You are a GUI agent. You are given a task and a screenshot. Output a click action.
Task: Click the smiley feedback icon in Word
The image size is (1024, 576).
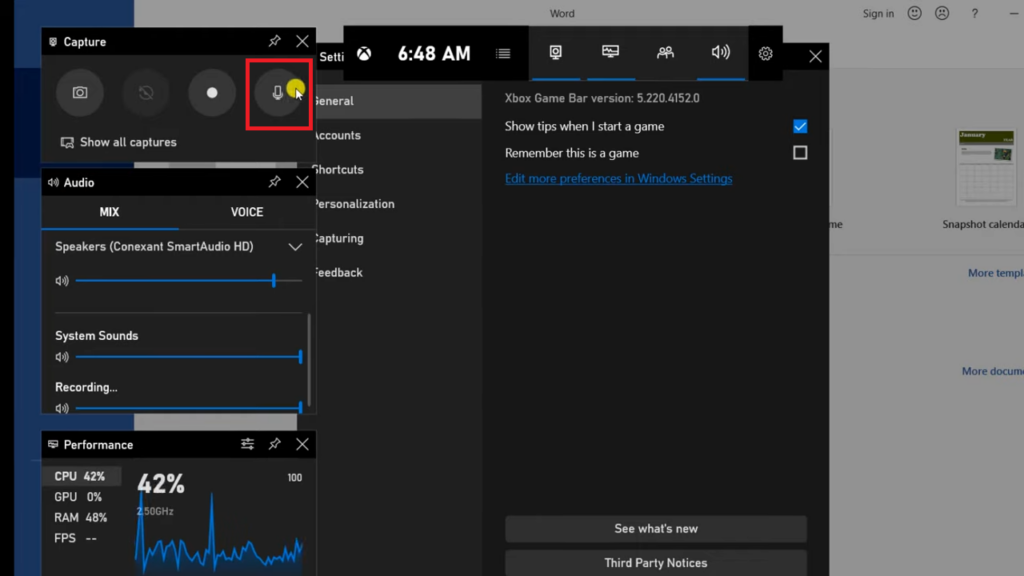[914, 13]
